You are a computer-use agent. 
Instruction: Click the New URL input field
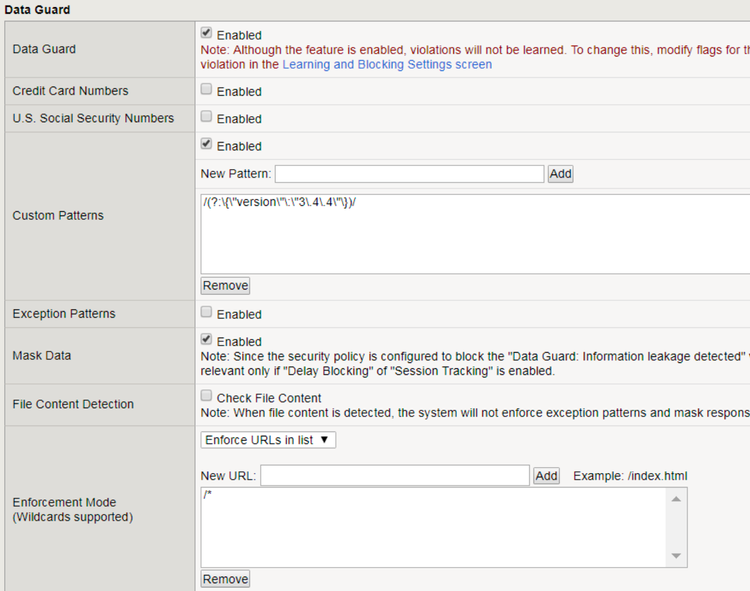point(394,476)
